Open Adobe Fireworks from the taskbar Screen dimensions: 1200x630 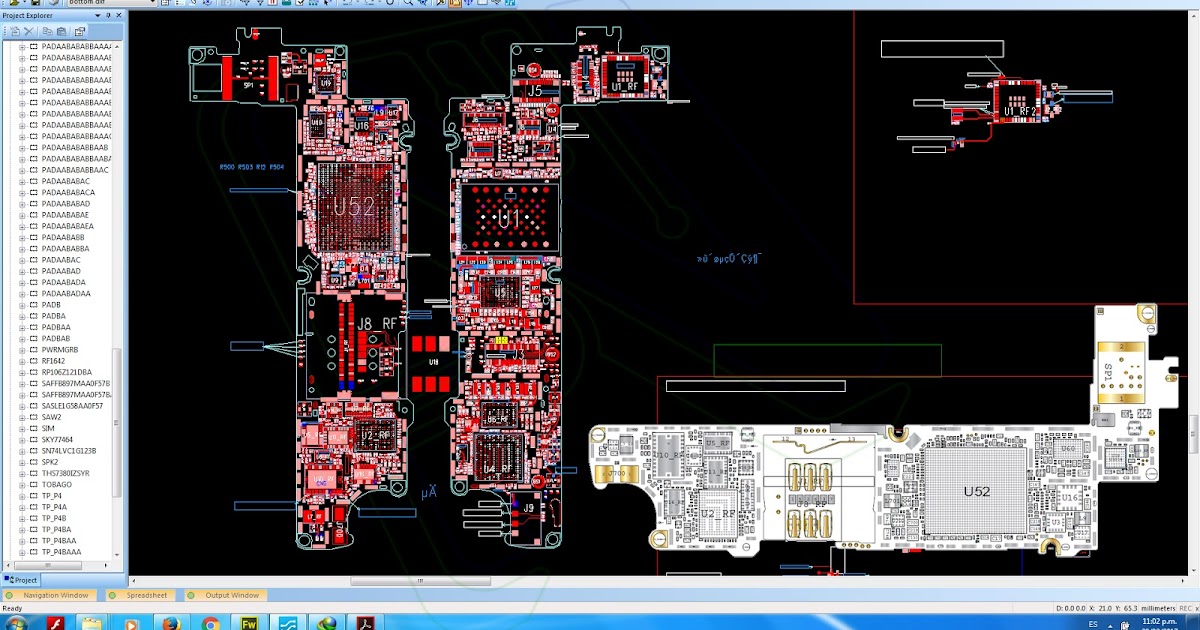point(248,622)
